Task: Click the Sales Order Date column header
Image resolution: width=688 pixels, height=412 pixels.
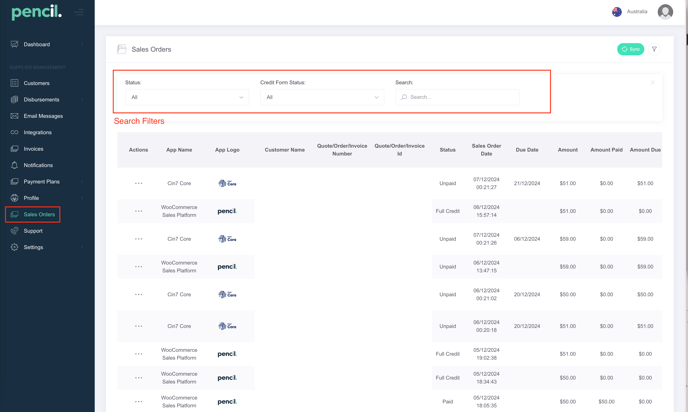Action: 486,150
